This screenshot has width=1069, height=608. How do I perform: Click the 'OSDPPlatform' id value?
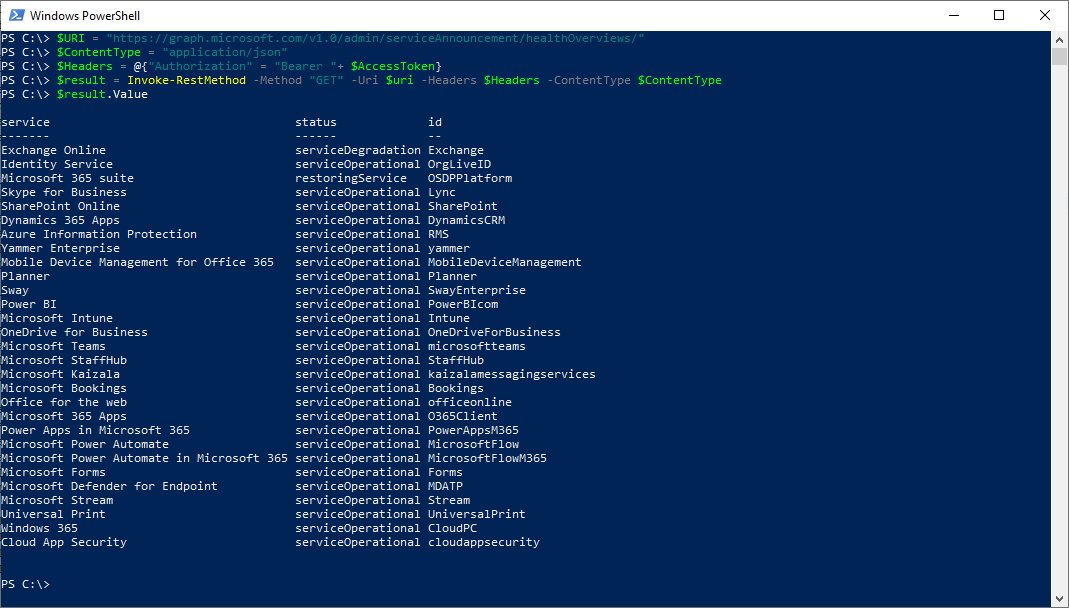pos(470,178)
